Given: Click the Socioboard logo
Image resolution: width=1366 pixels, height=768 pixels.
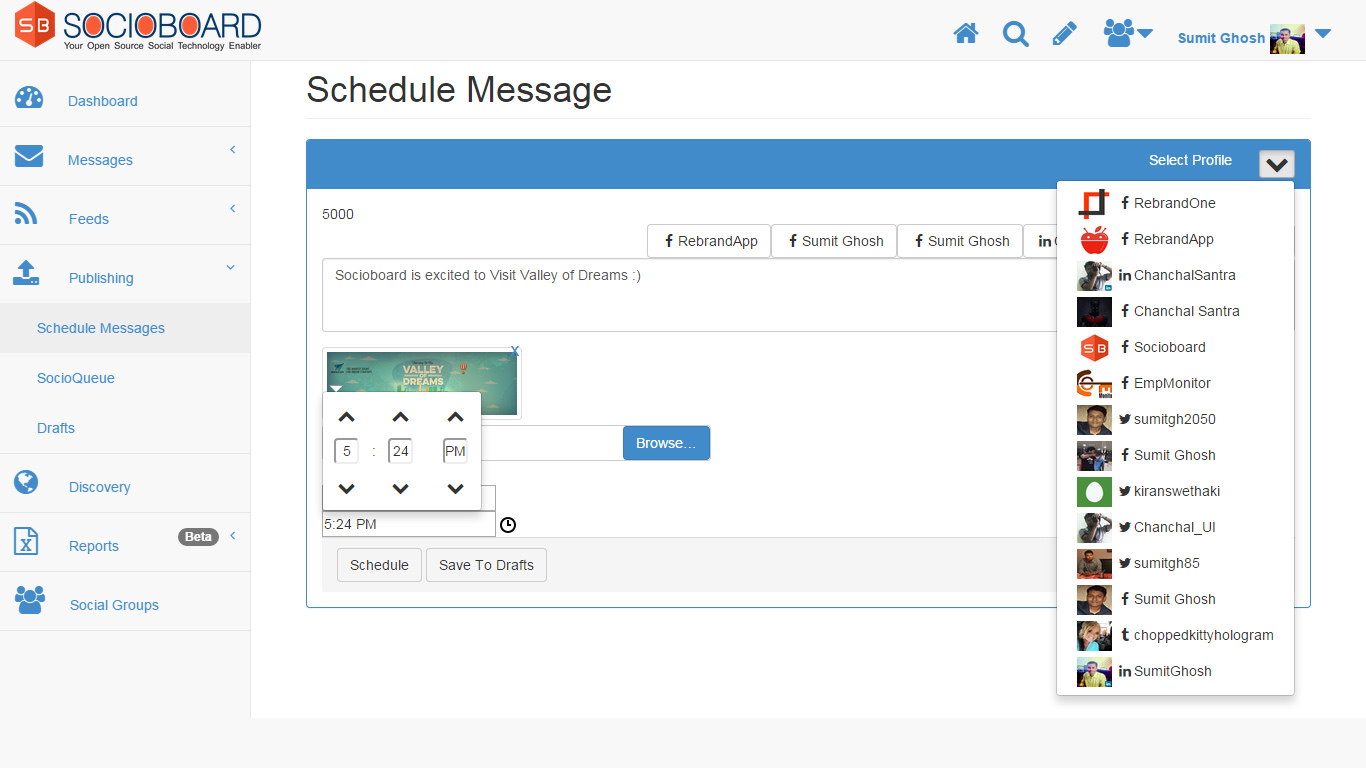Looking at the screenshot, I should 138,28.
